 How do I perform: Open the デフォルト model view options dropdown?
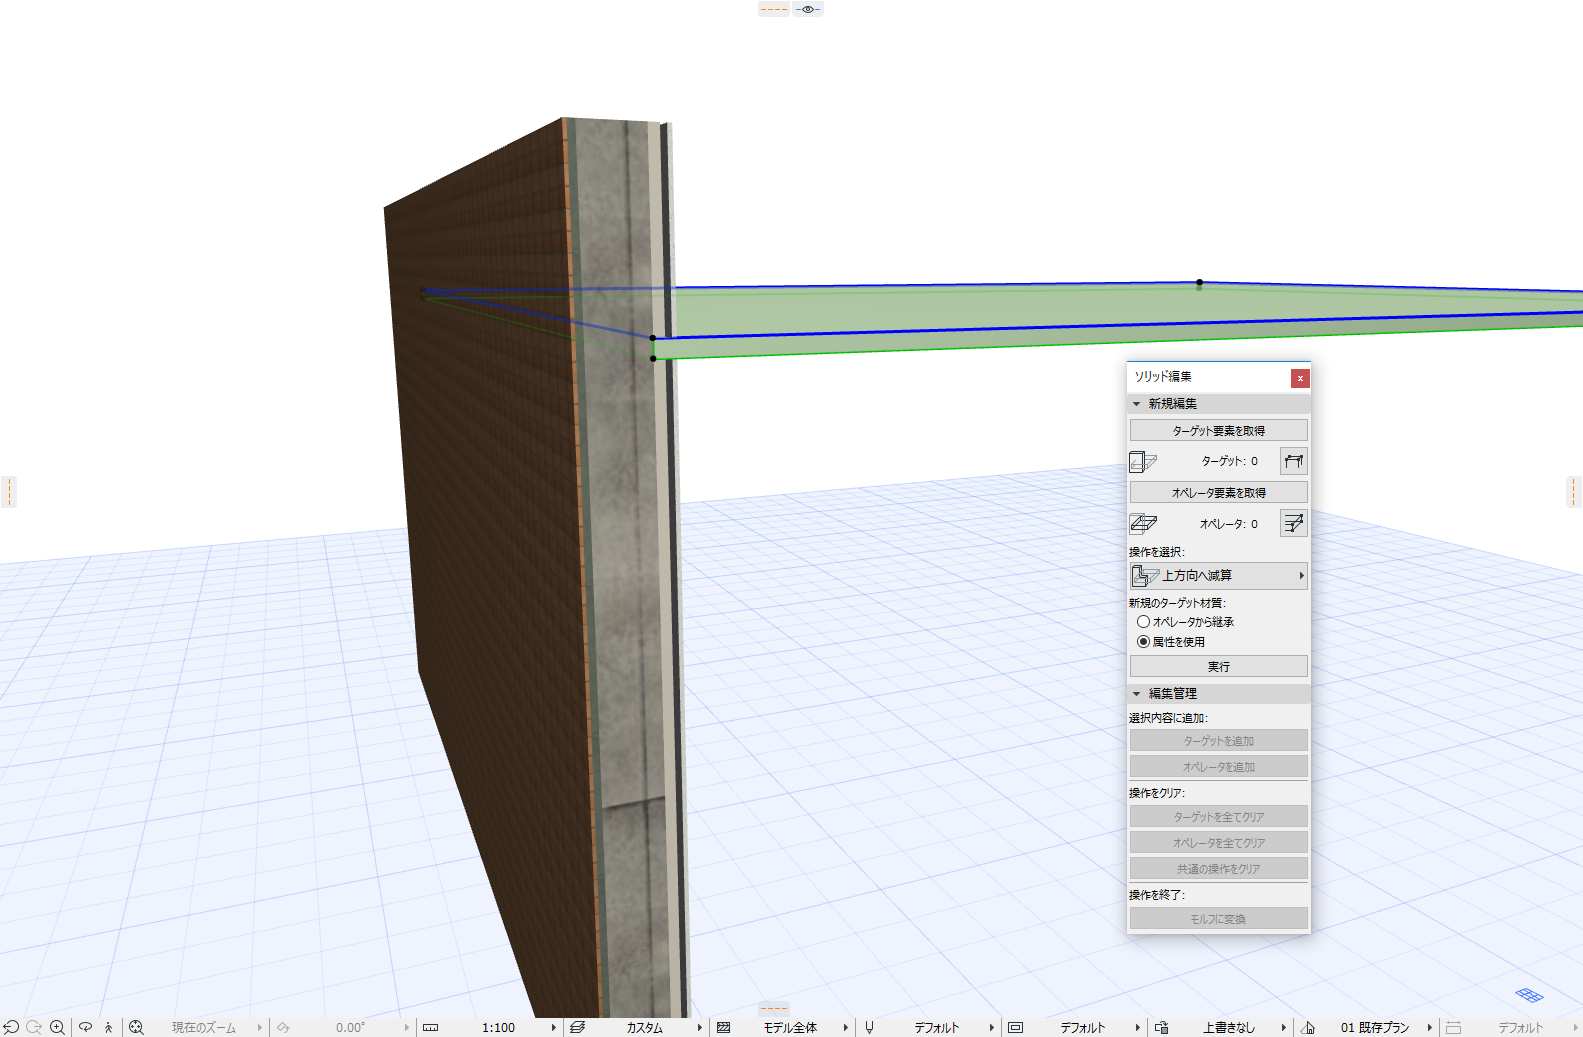coord(1138,1027)
